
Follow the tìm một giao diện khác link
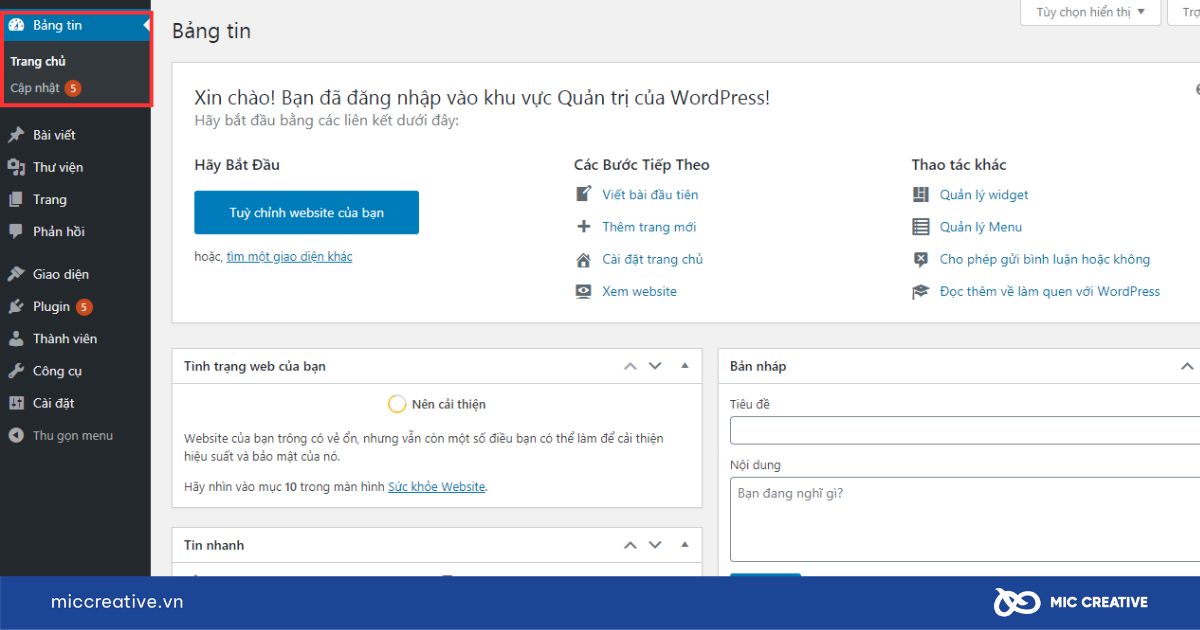point(289,257)
